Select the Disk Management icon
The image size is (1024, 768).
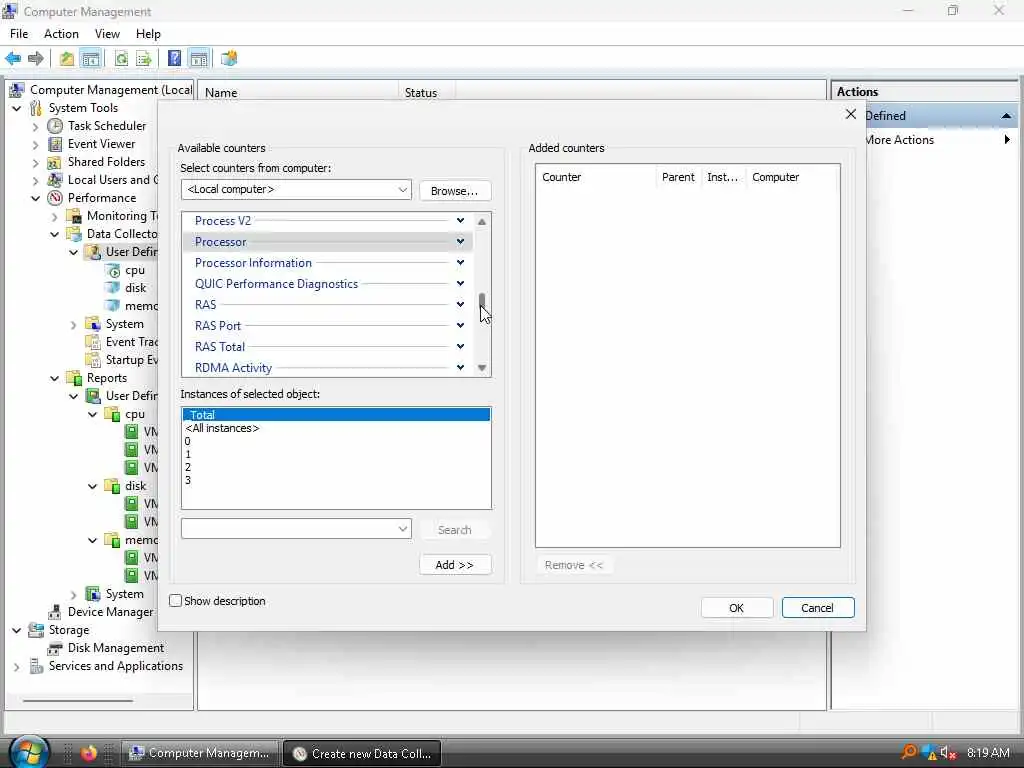tap(56, 648)
